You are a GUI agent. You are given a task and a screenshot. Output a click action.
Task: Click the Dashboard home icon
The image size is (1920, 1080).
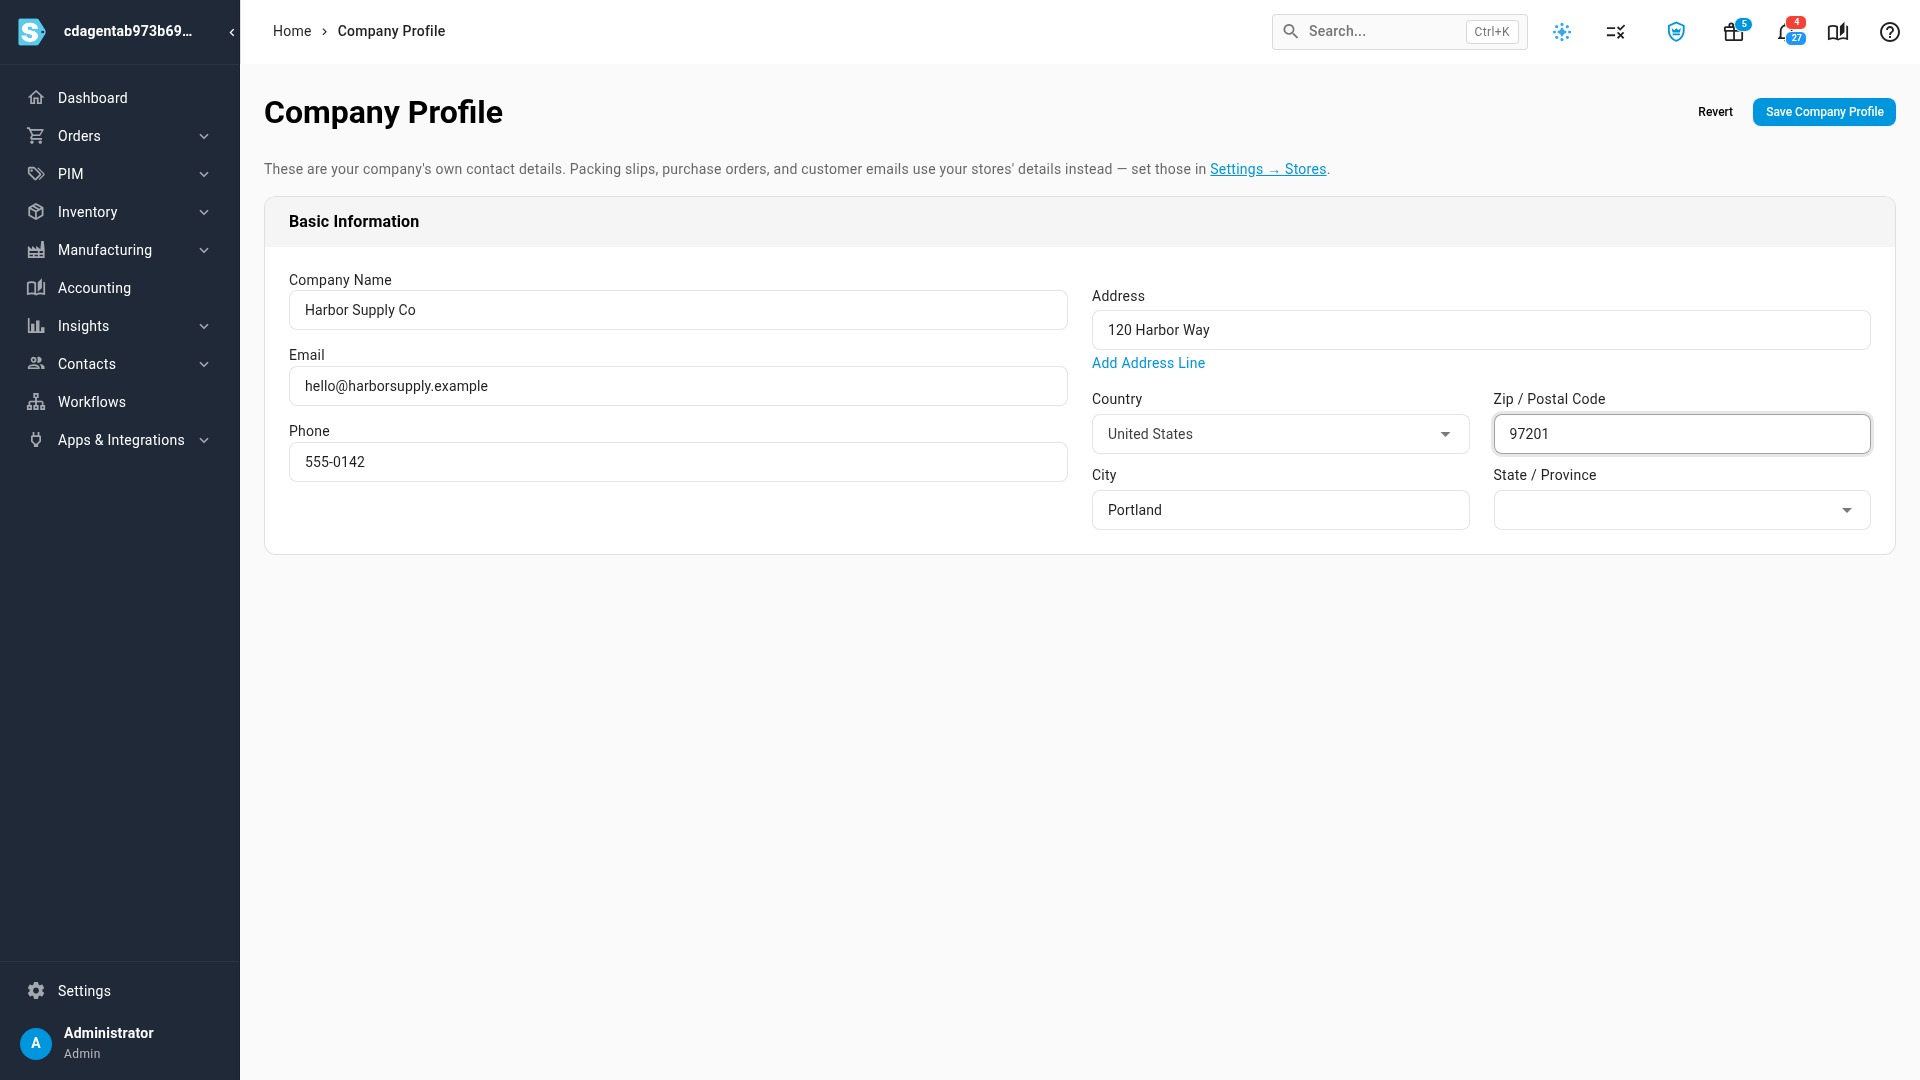pos(36,98)
